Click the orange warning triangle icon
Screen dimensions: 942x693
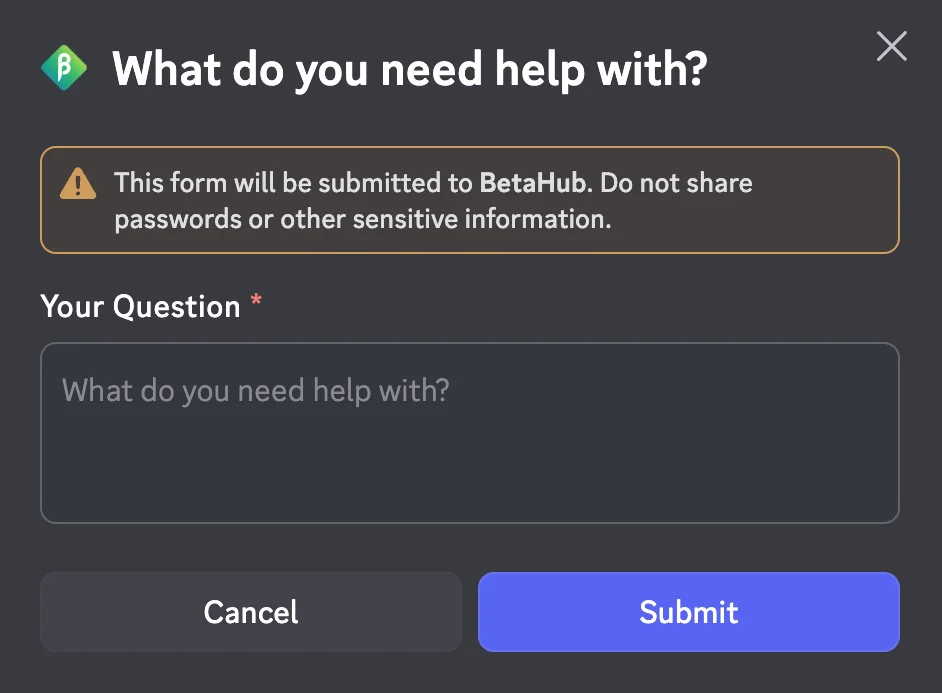point(78,184)
